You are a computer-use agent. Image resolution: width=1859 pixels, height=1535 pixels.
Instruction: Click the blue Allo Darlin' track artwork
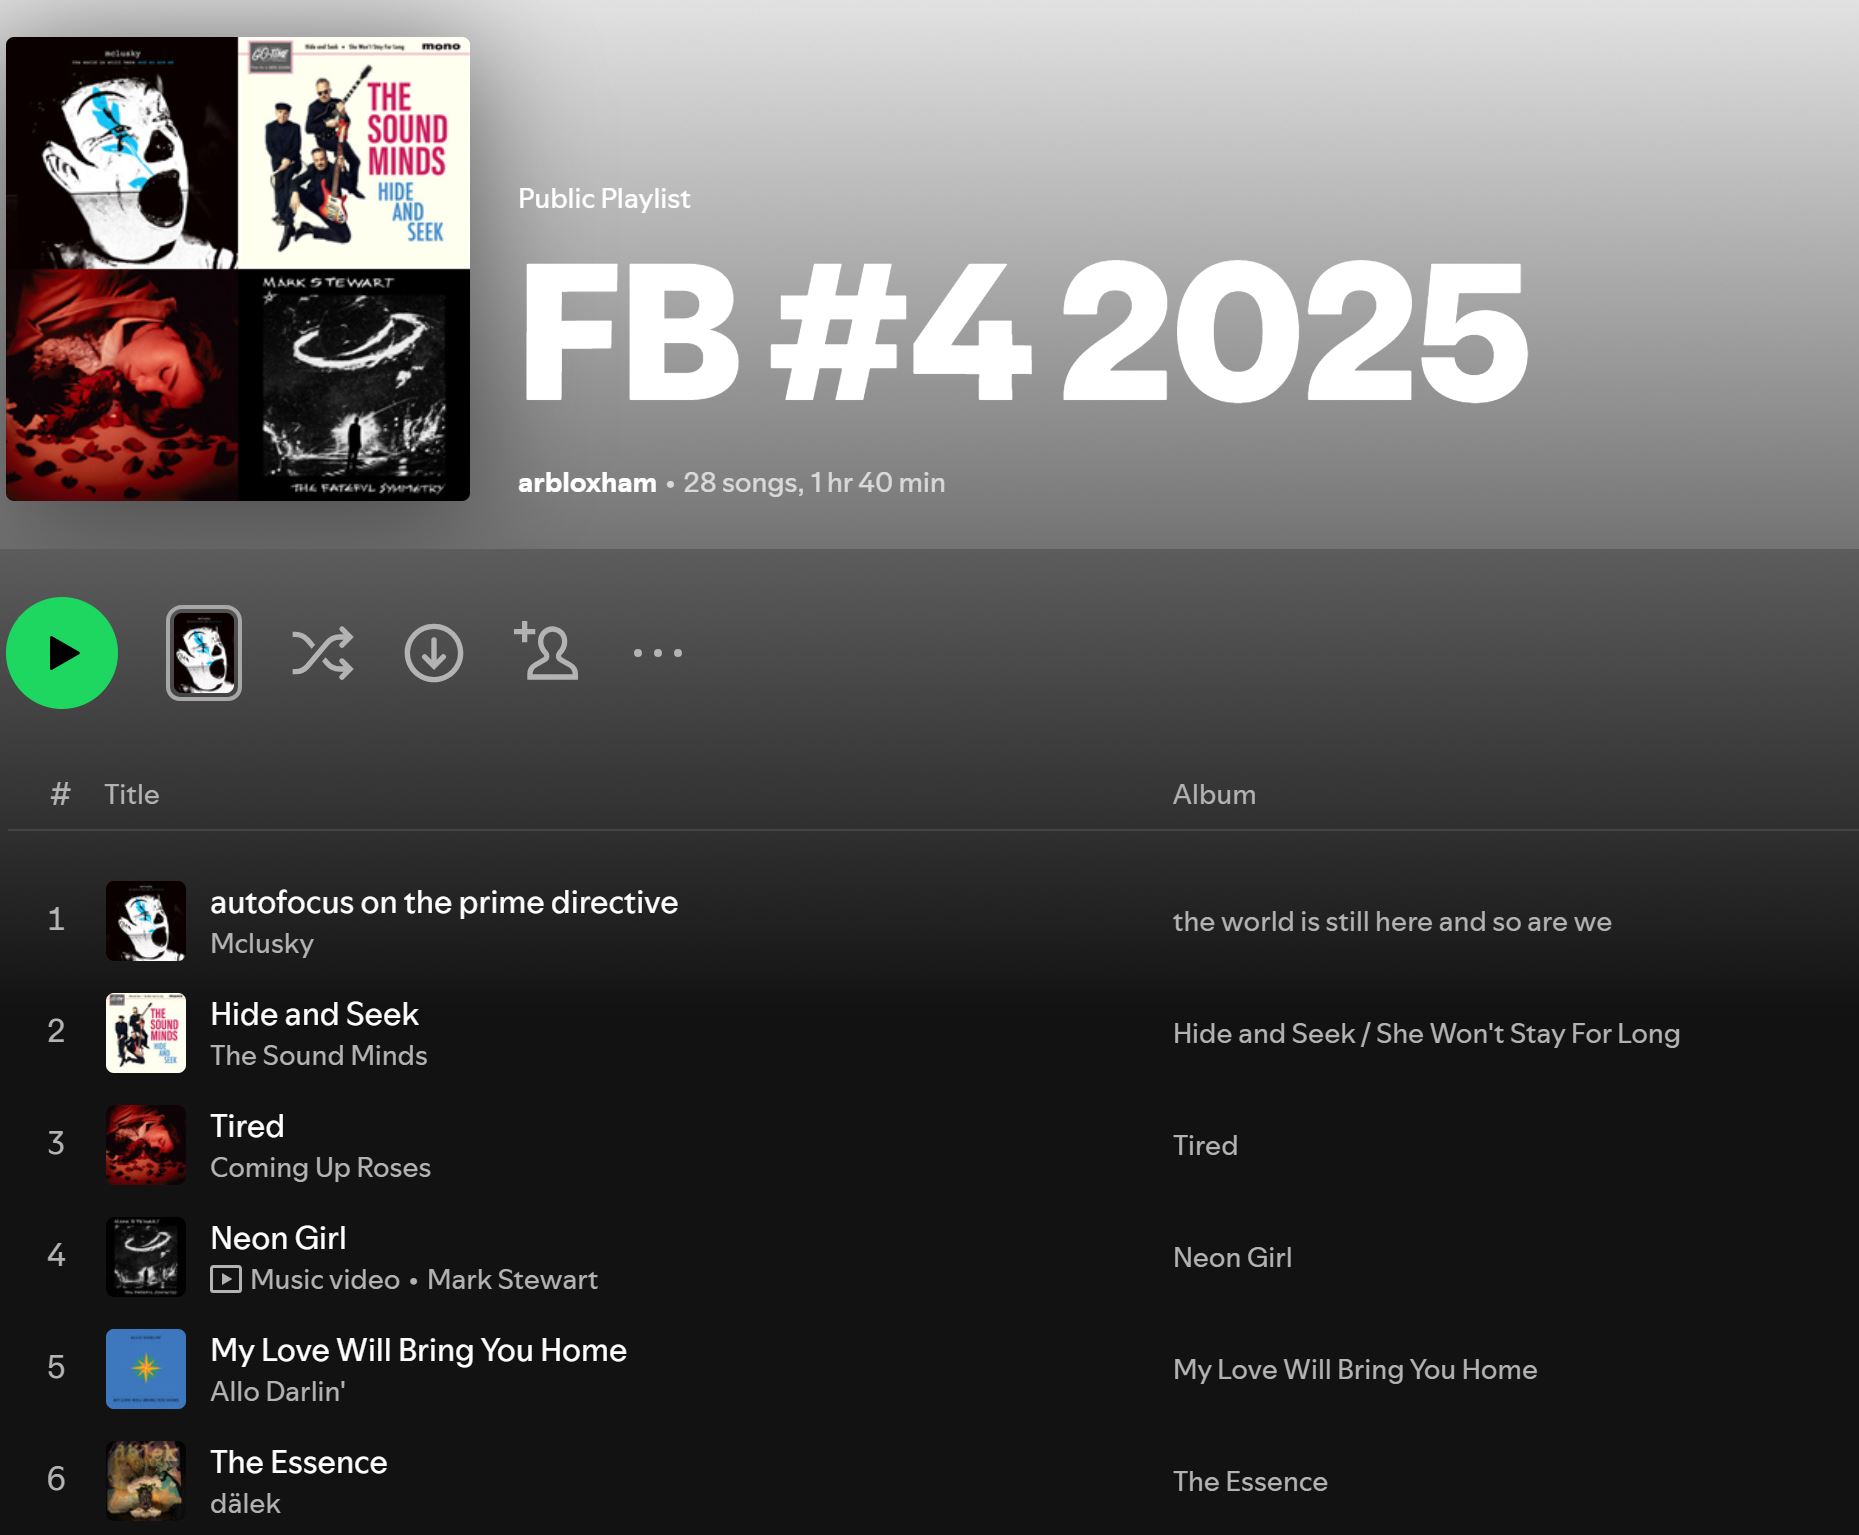tap(146, 1369)
